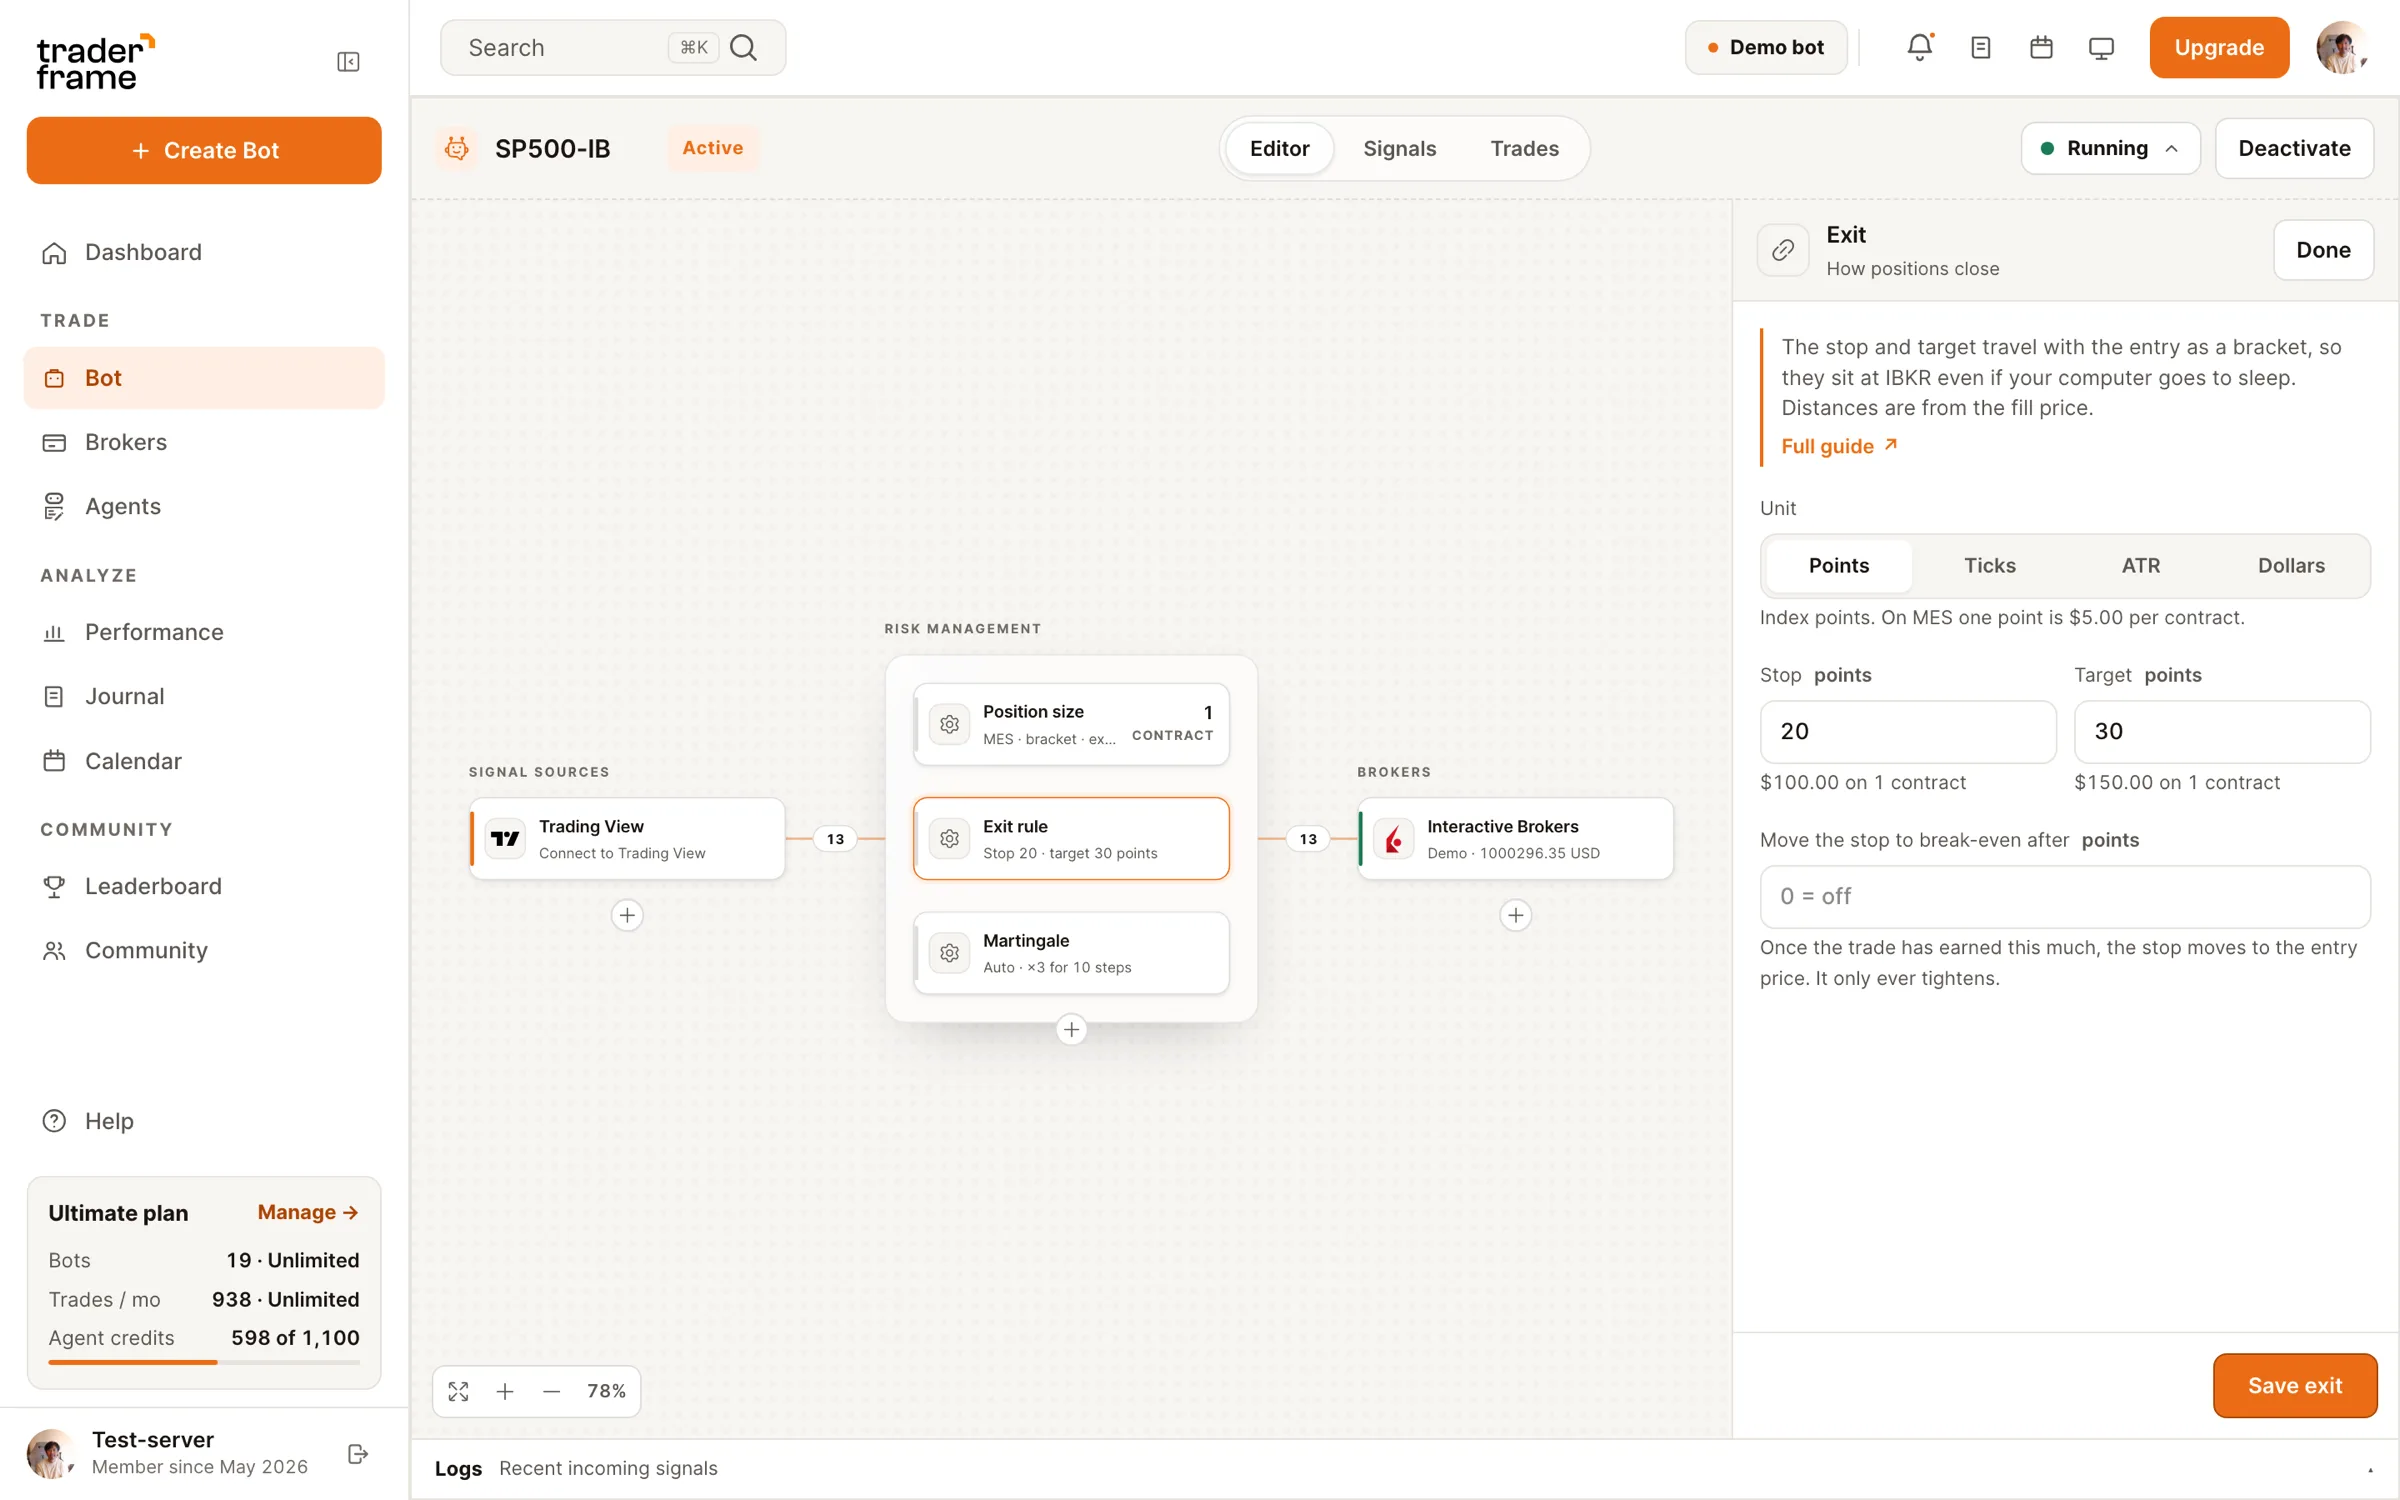
Task: Click the logout icon beside Test-server
Action: (358, 1453)
